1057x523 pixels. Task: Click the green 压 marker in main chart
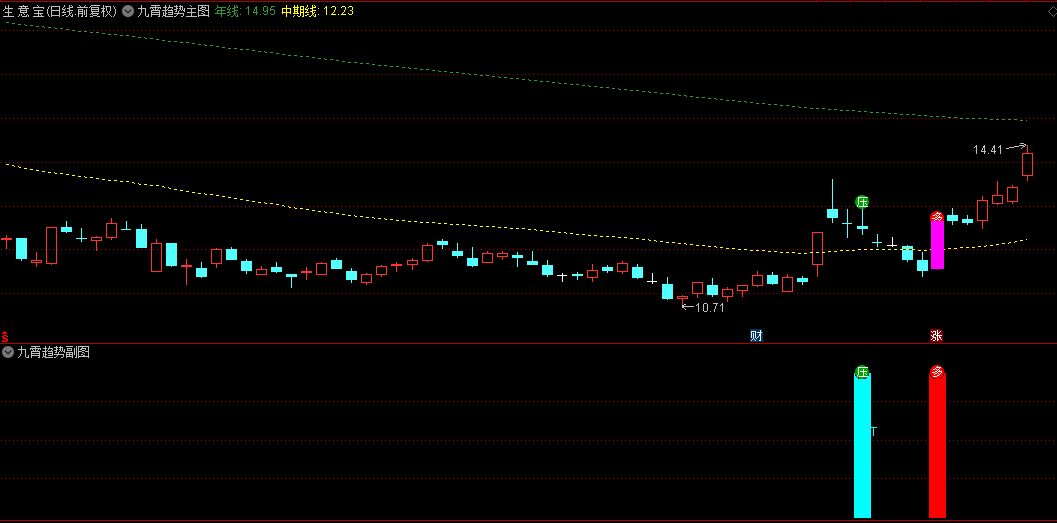tap(862, 202)
